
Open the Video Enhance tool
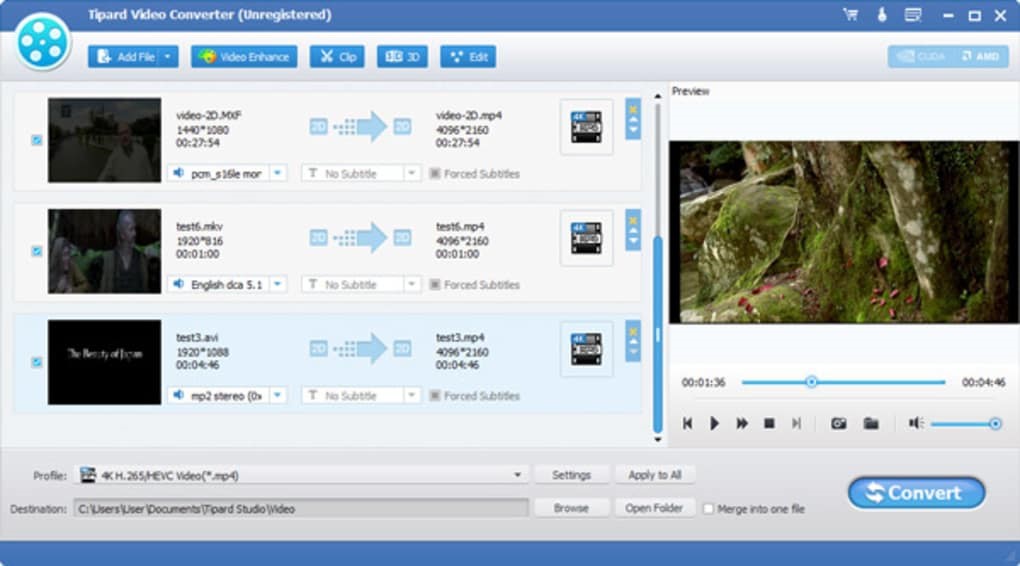pos(244,57)
